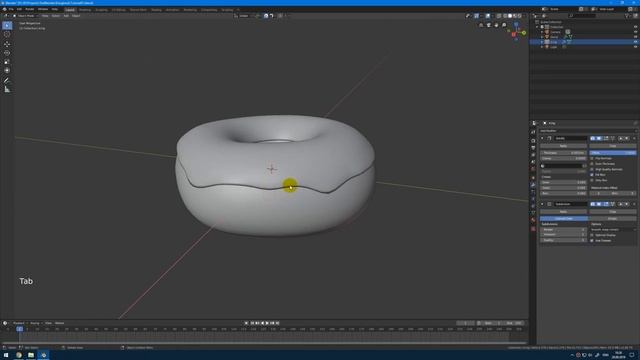
Task: Select the Transform tool in toolbar
Action: pyautogui.click(x=7, y=71)
